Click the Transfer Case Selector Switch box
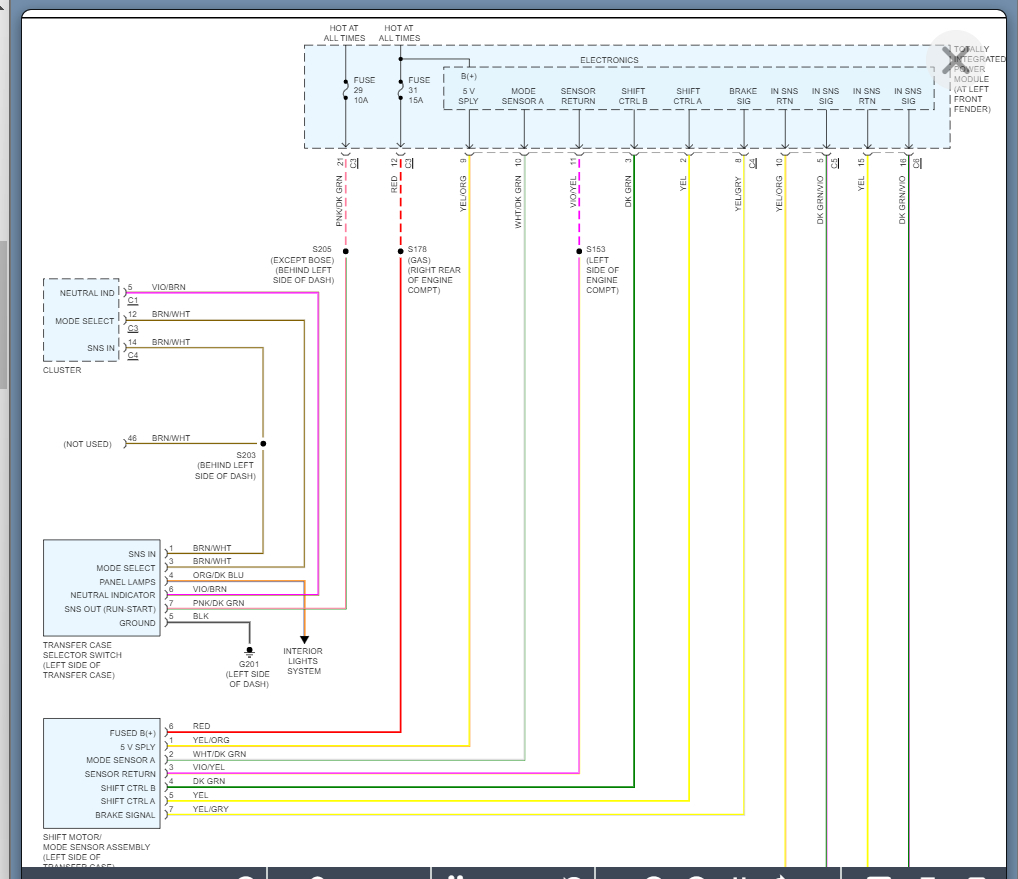Viewport: 1018px width, 879px height. [100, 588]
